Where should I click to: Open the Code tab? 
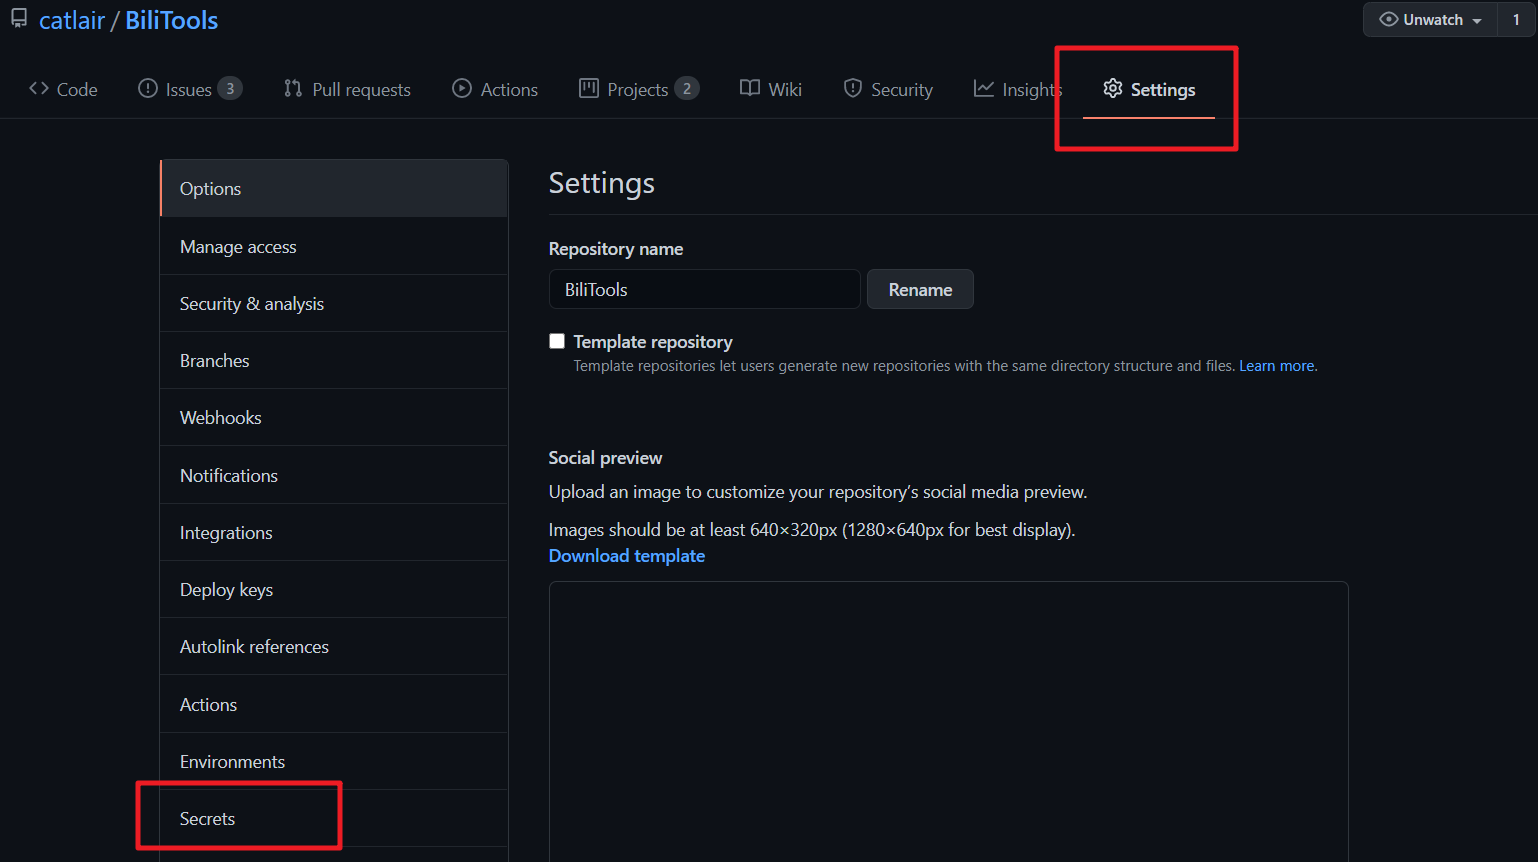[63, 89]
